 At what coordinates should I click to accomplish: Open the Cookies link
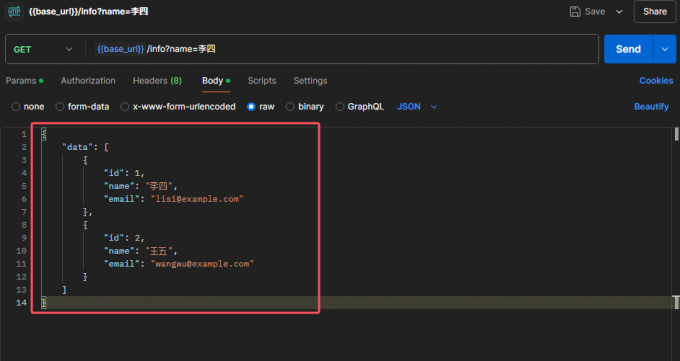tap(656, 81)
